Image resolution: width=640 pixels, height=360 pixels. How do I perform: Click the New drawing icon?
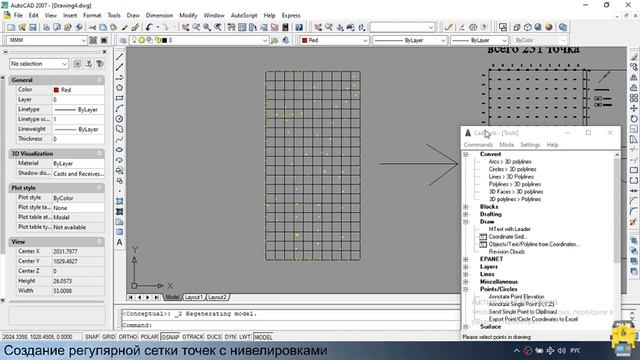click(11, 27)
